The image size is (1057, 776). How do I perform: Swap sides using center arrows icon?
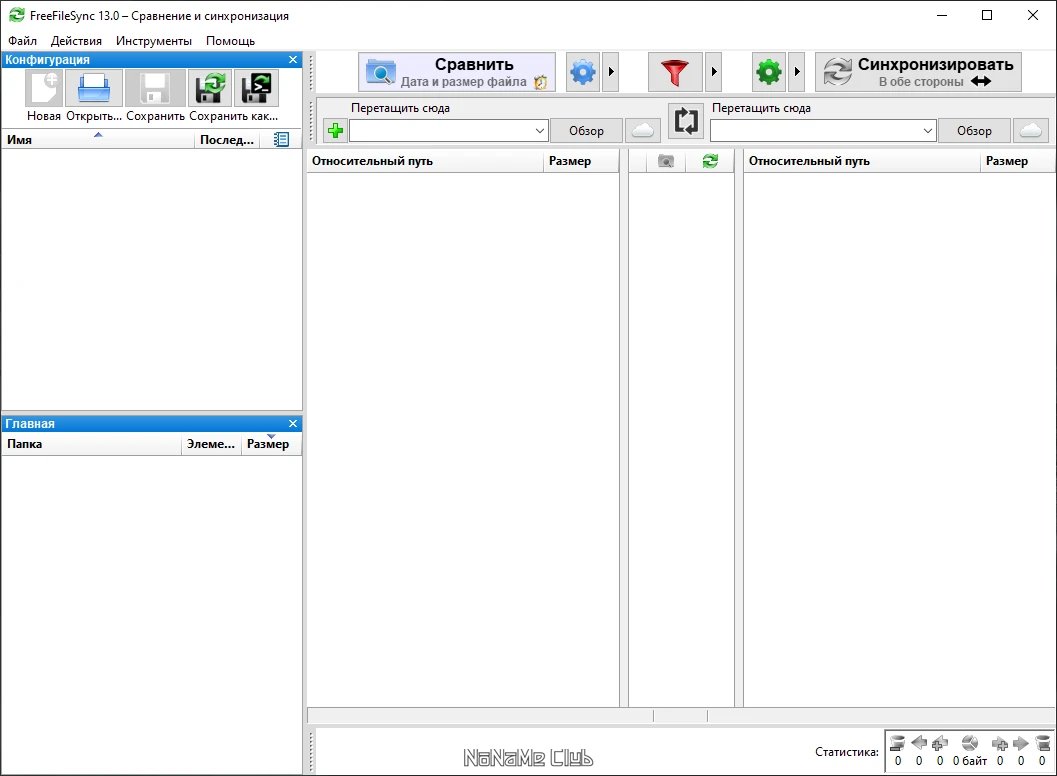click(x=686, y=121)
